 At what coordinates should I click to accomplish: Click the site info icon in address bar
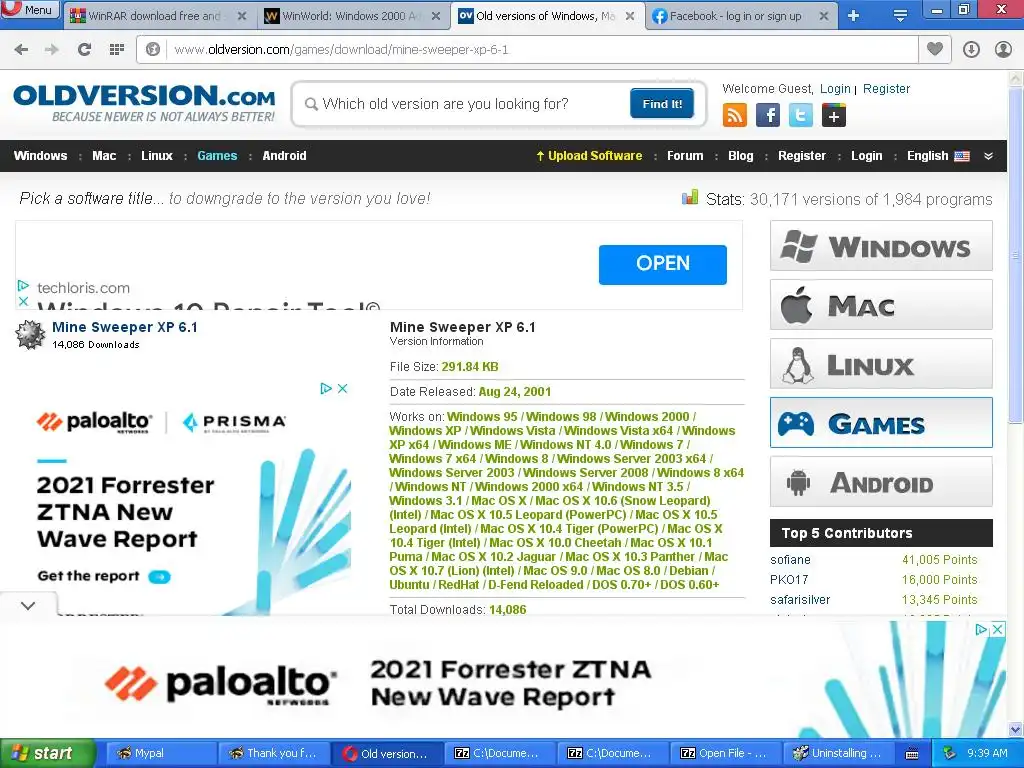(153, 50)
